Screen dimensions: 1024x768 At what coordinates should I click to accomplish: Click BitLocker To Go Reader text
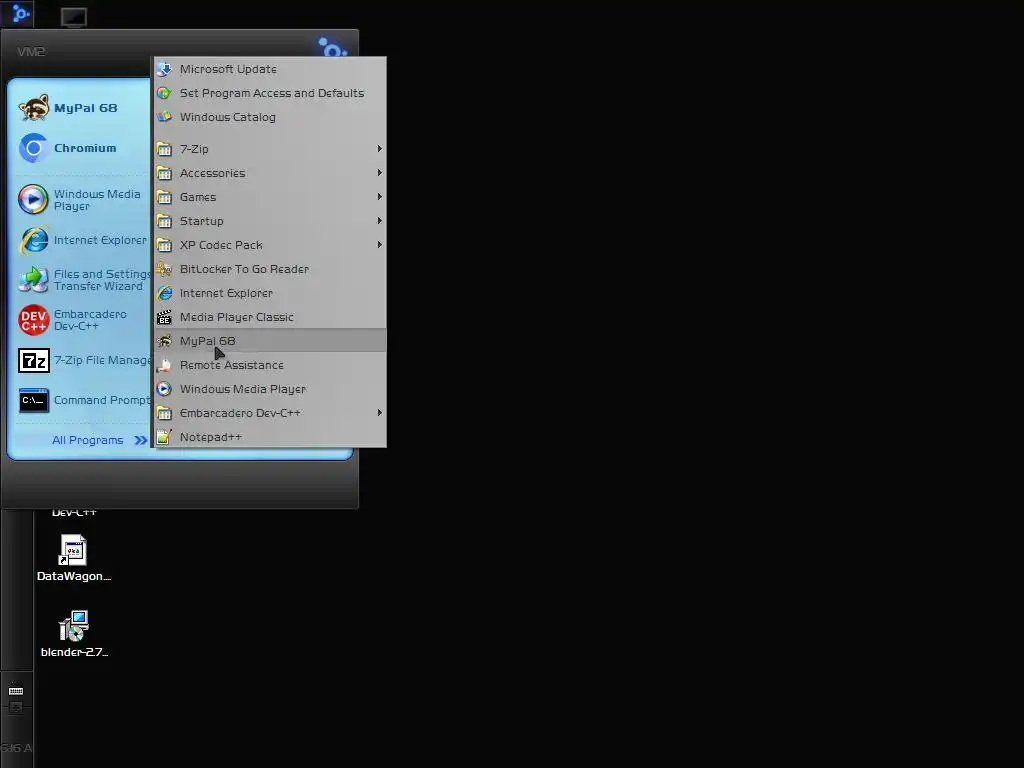[244, 269]
